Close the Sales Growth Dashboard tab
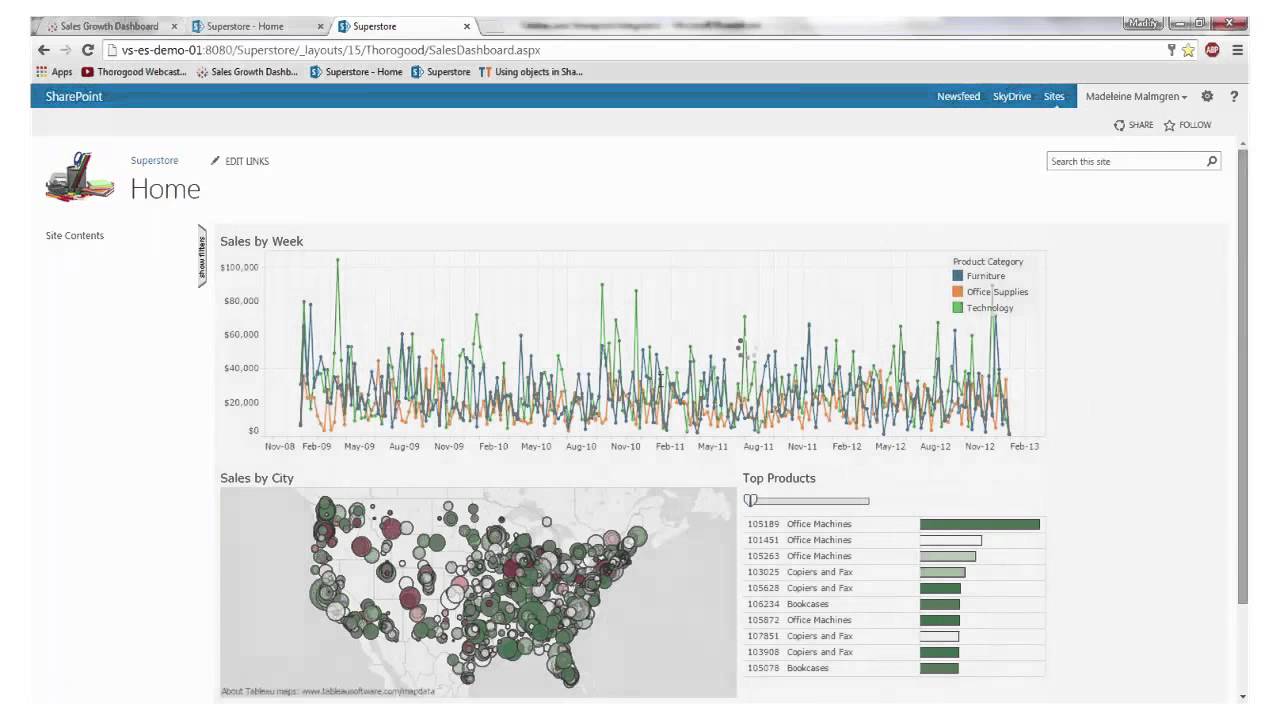This screenshot has width=1280, height=720. 174,26
